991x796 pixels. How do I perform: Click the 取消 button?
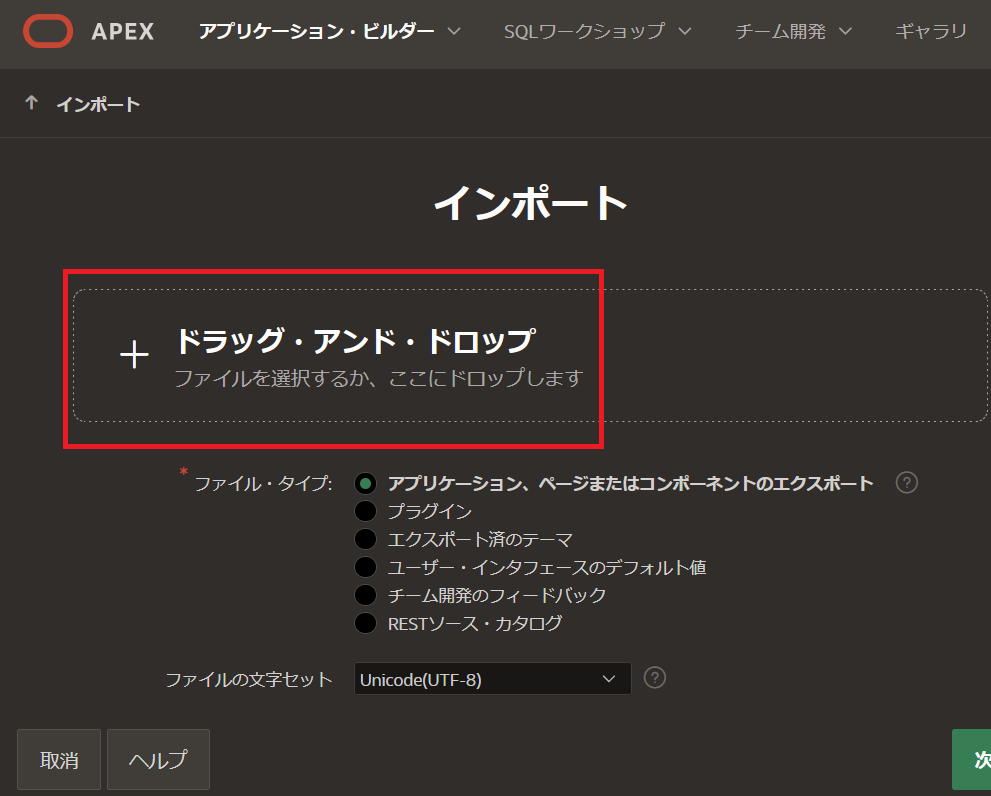click(59, 759)
